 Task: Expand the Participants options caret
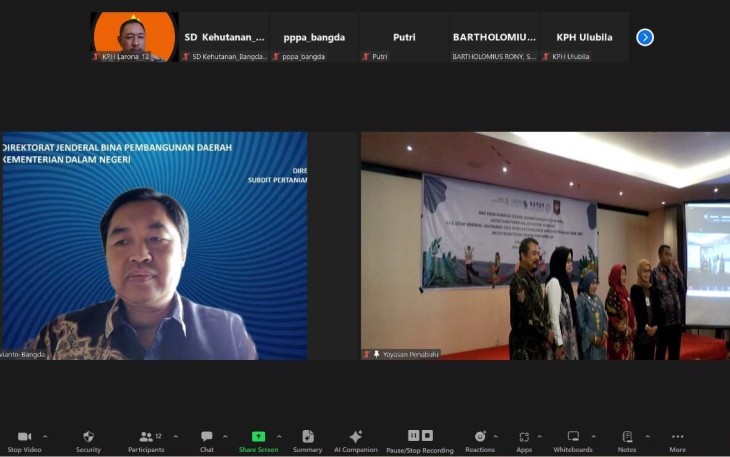[176, 437]
